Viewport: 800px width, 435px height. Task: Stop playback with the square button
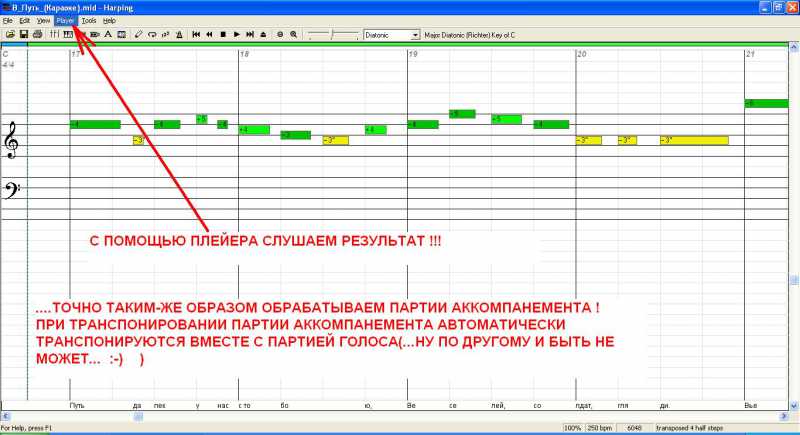pos(223,35)
